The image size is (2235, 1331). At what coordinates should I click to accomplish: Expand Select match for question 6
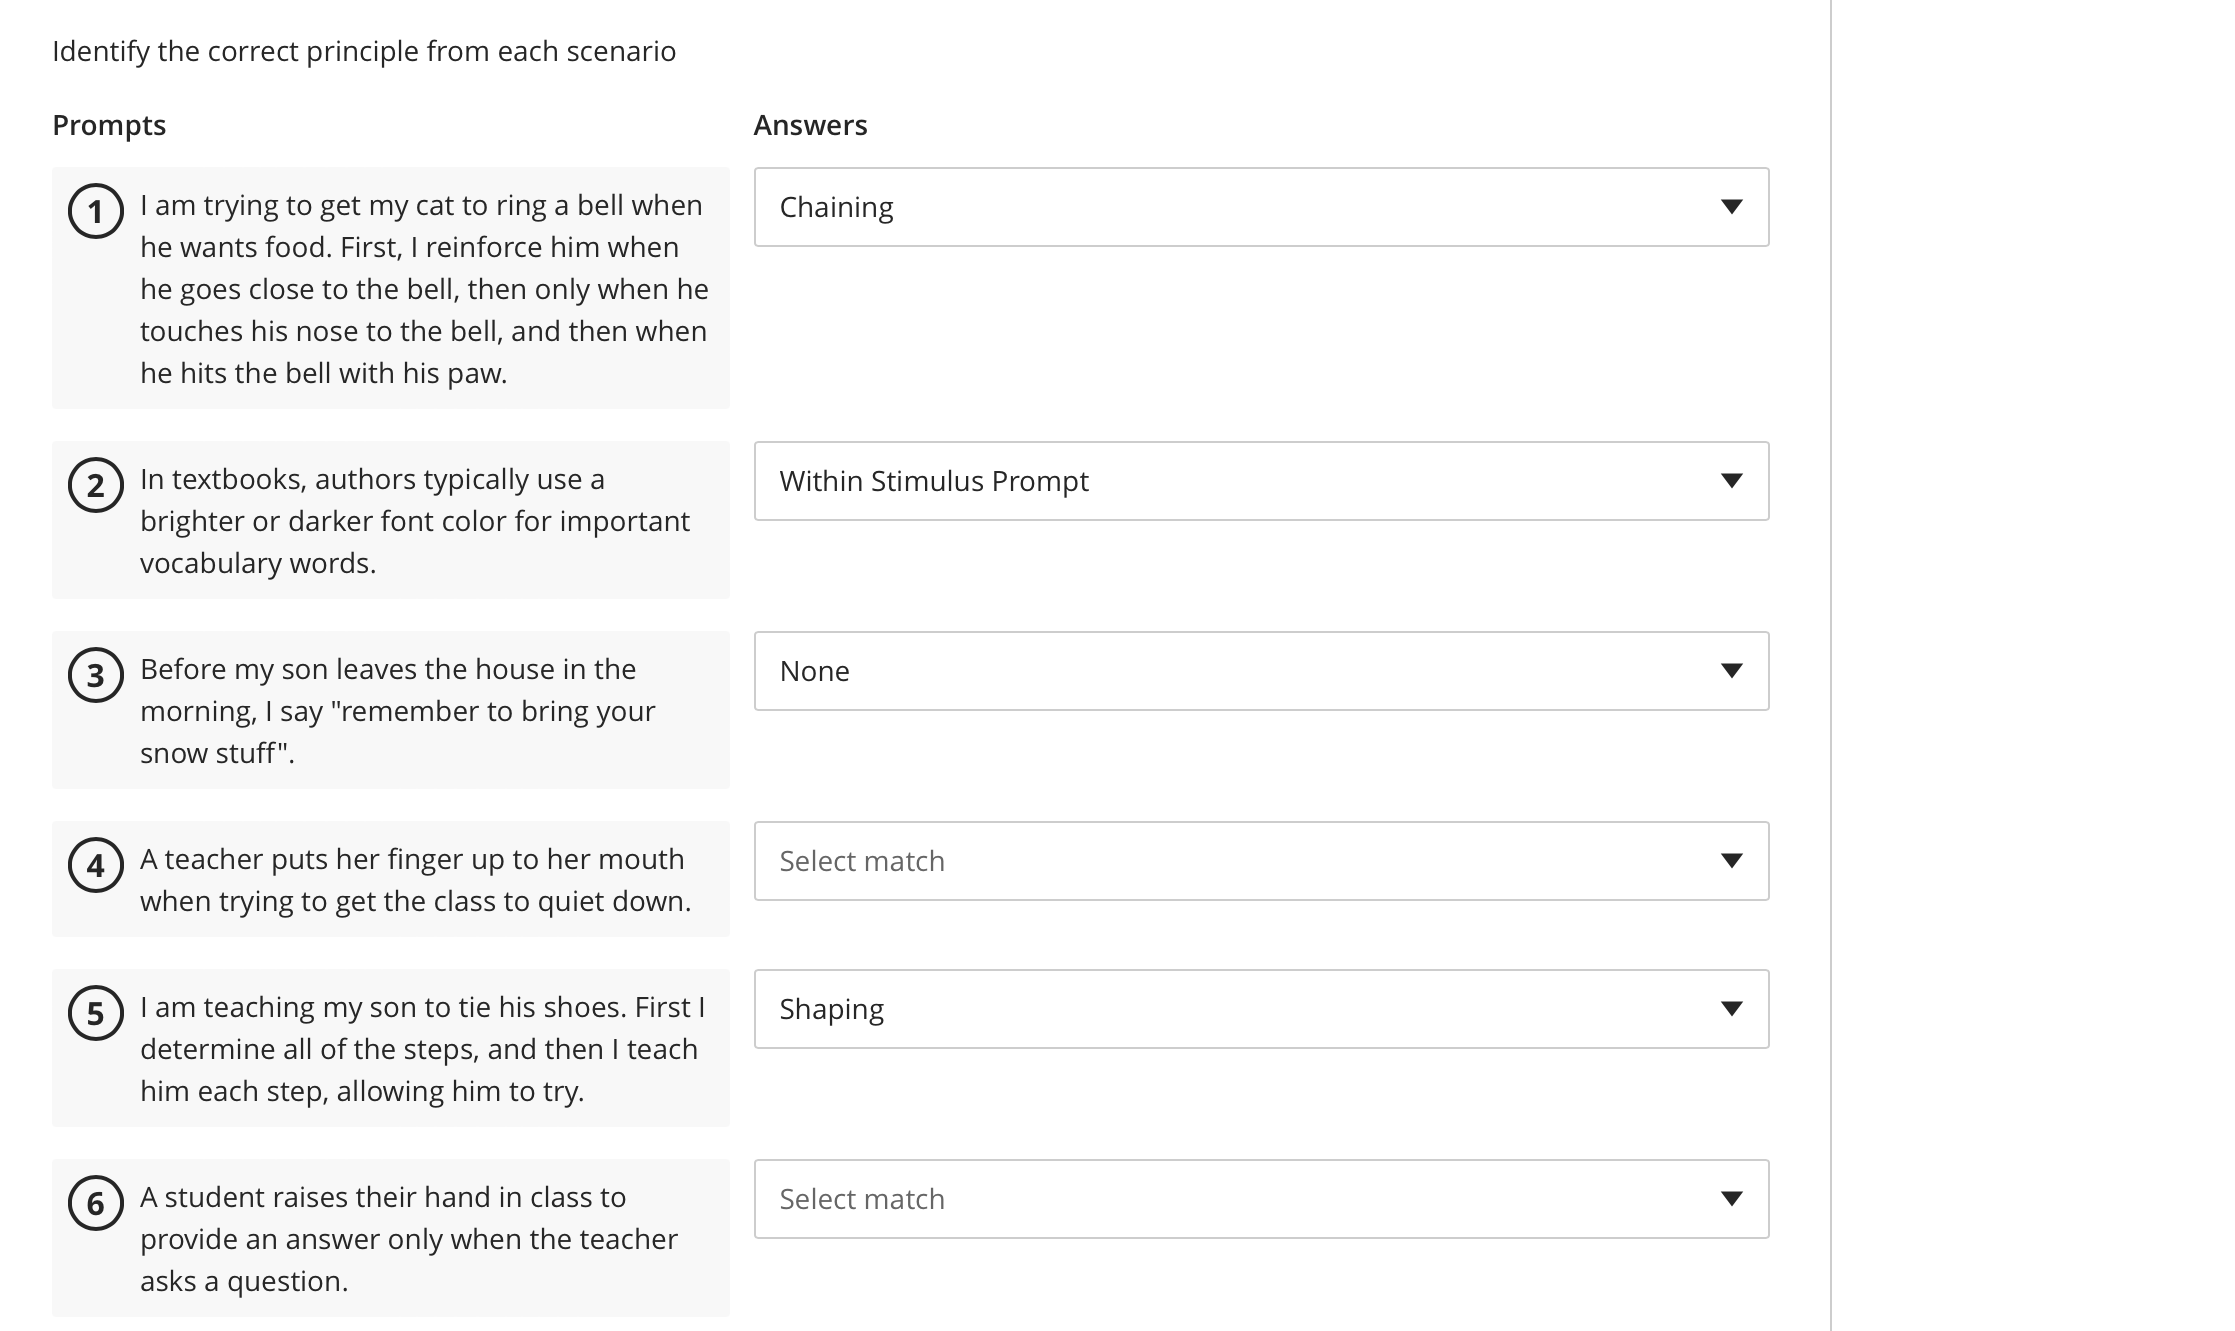click(1260, 1199)
